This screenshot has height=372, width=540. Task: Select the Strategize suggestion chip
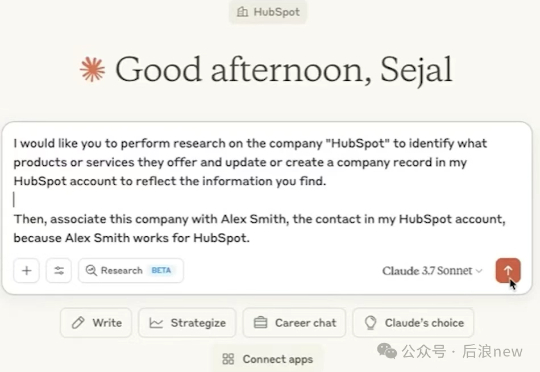coord(187,323)
